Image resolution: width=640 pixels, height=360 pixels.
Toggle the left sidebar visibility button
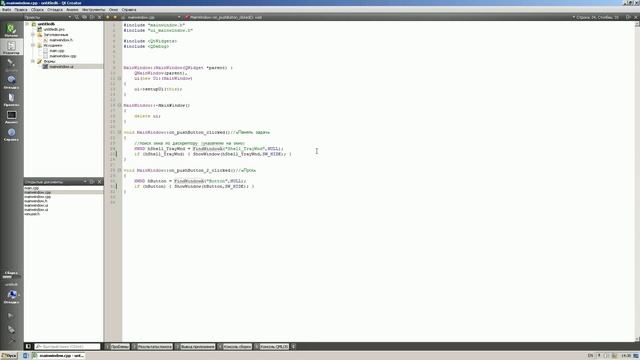pos(28,347)
